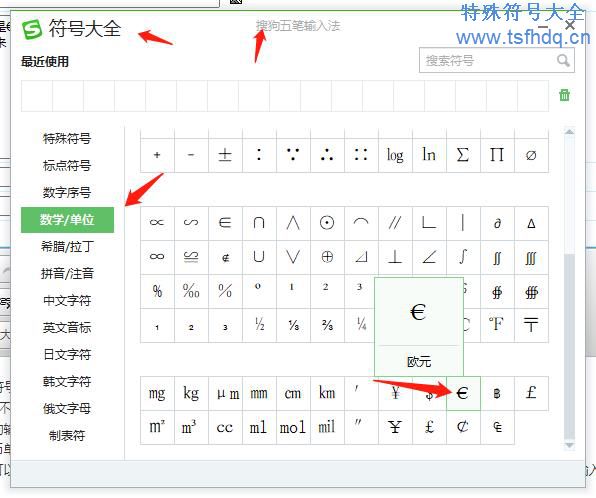Open the 制表符 category
The width and height of the screenshot is (596, 498).
(x=67, y=435)
